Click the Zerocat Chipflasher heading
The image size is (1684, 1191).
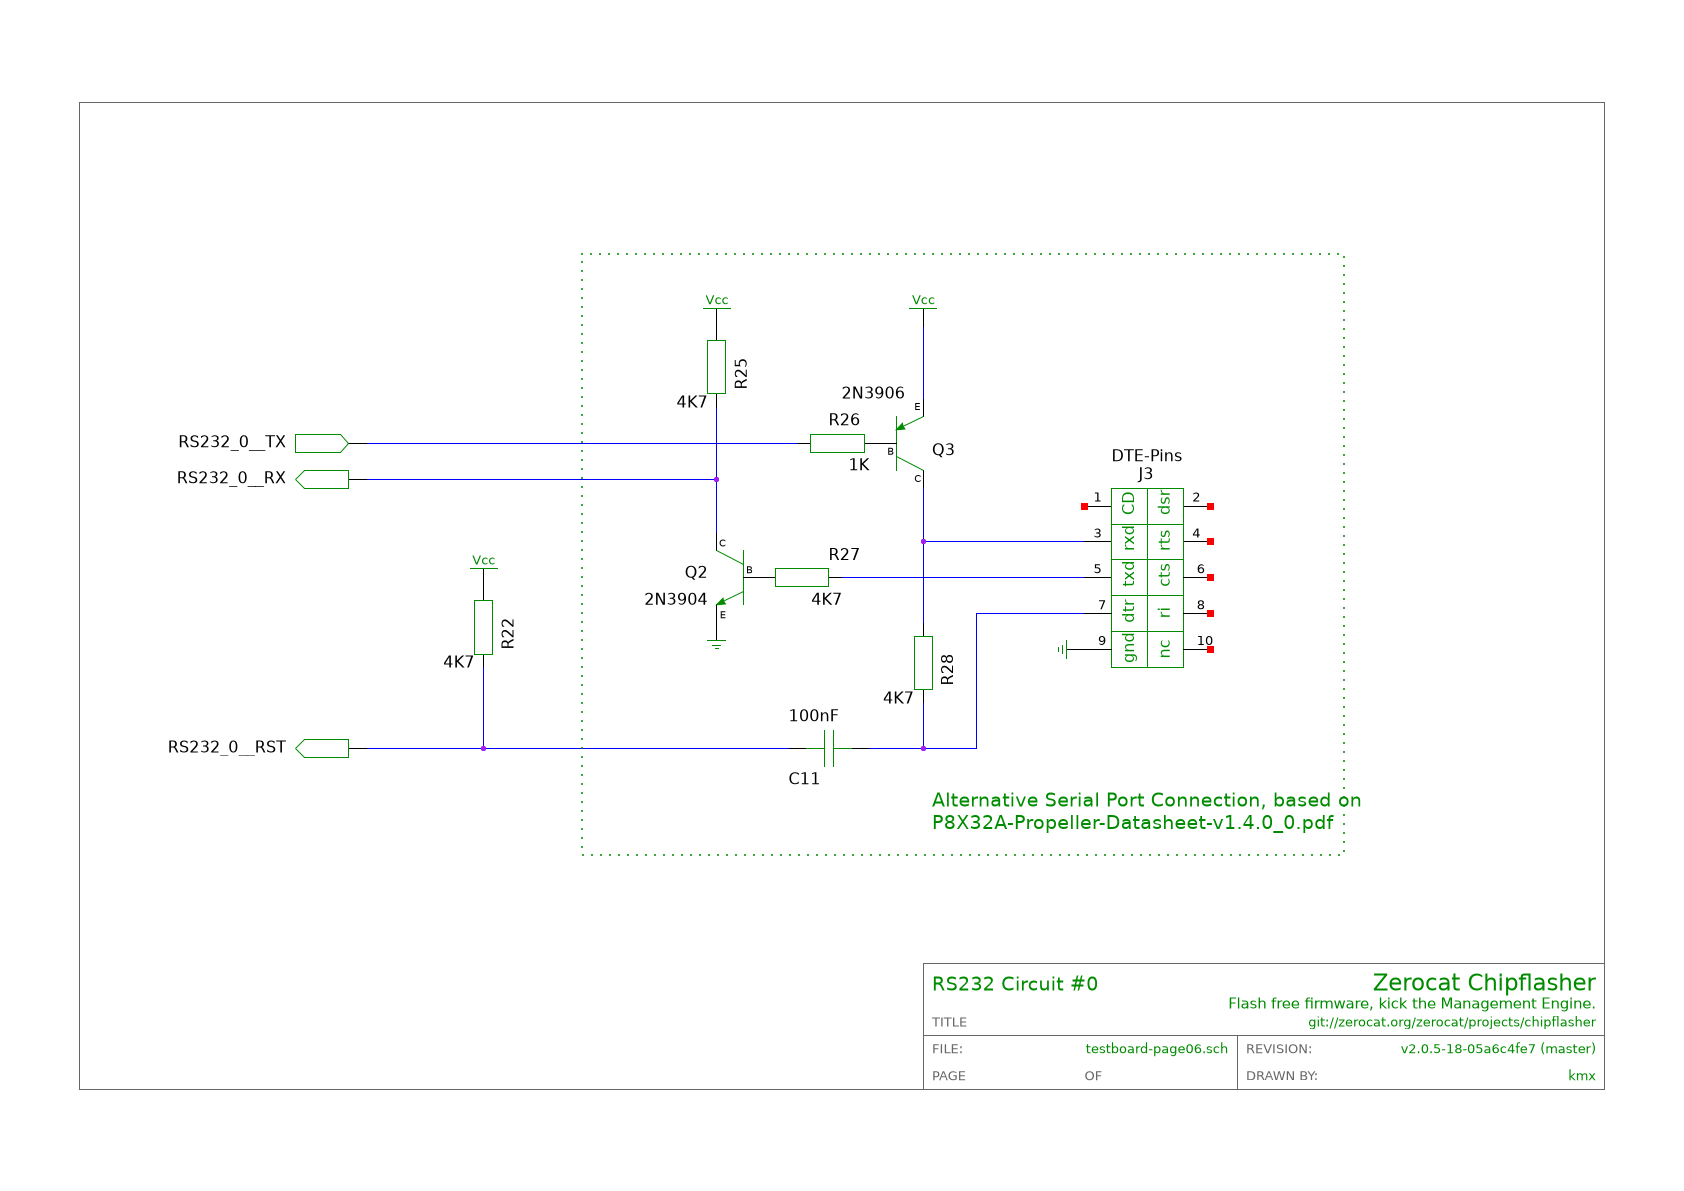click(x=1484, y=983)
